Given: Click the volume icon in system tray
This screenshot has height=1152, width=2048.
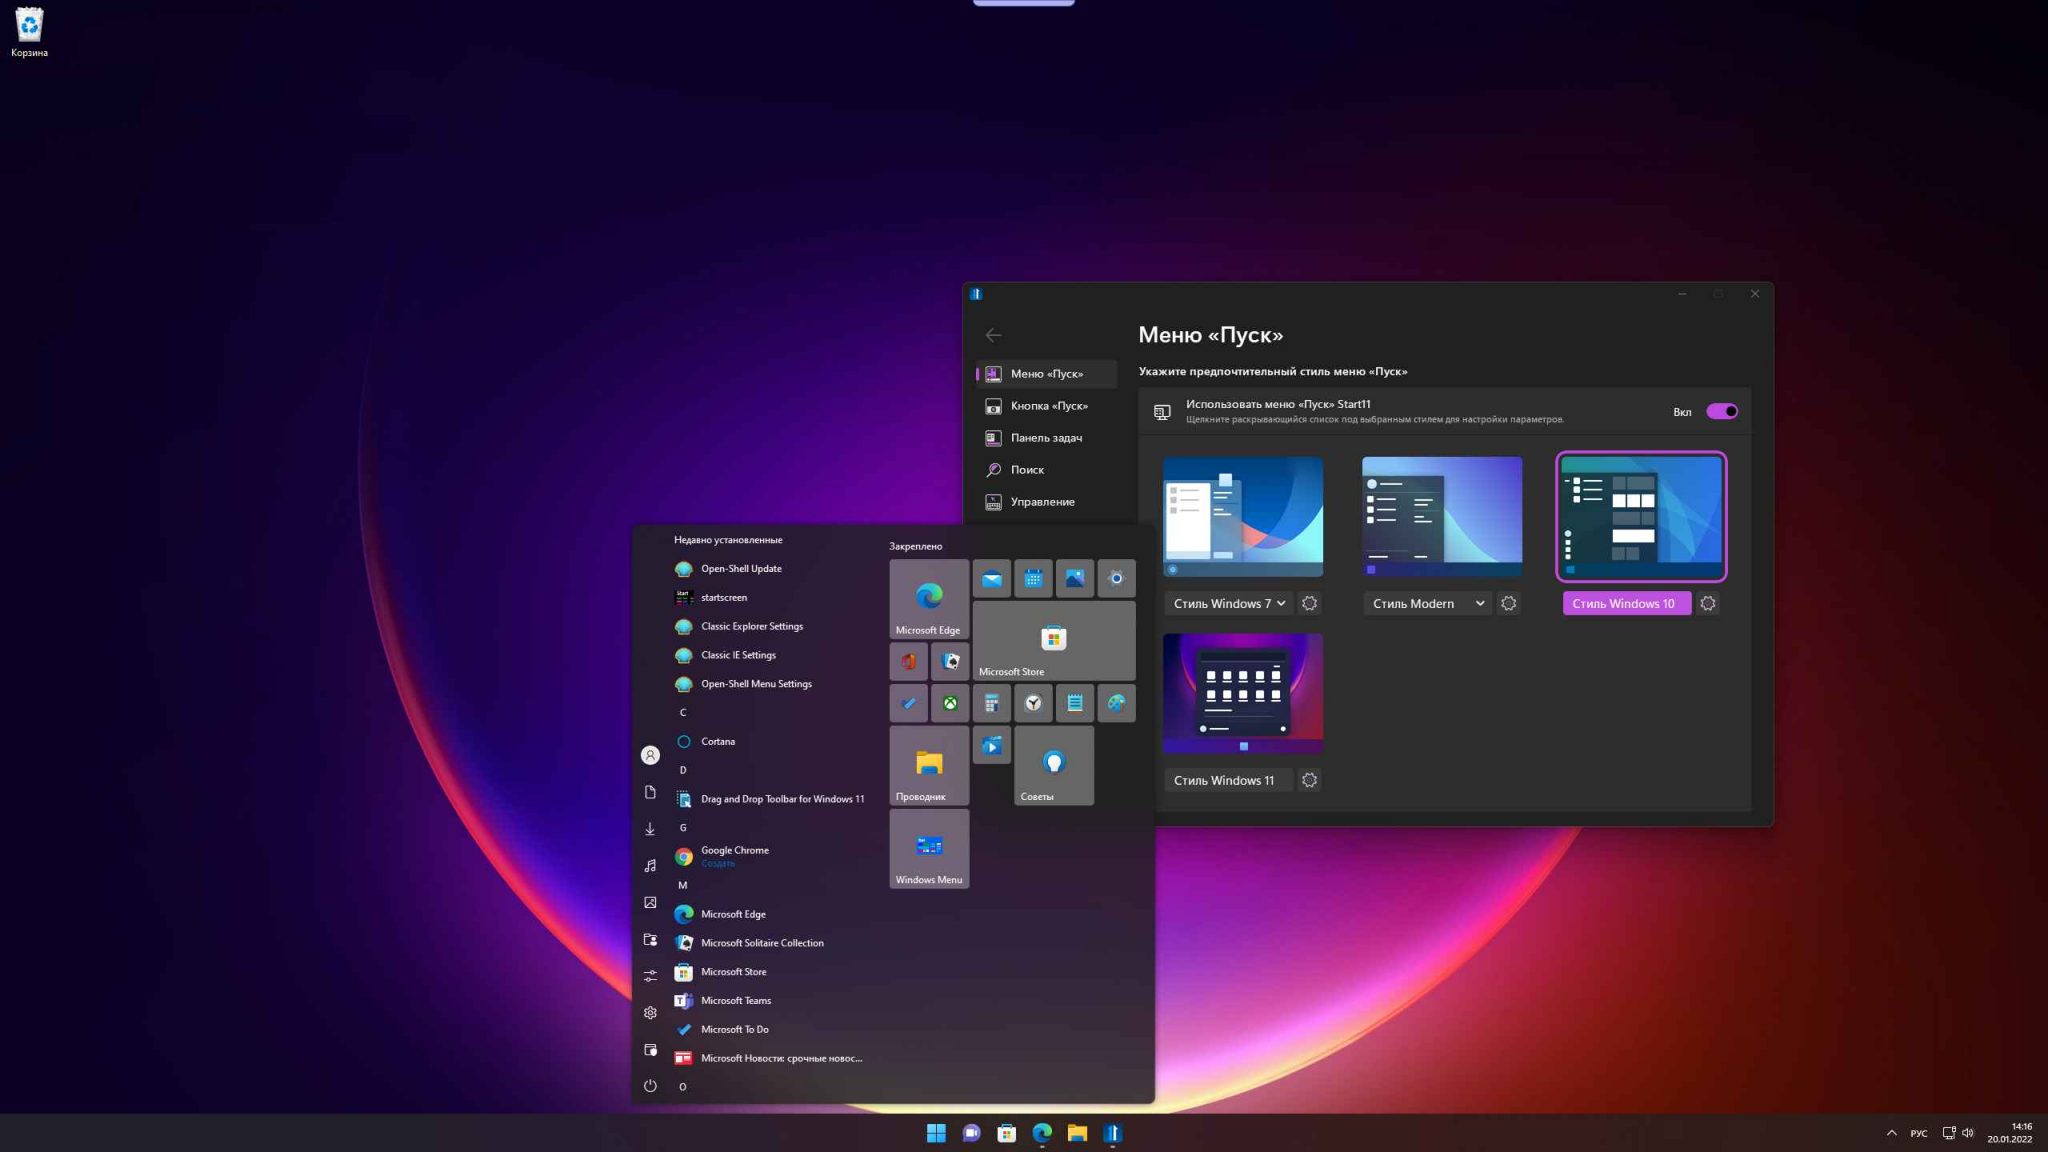Looking at the screenshot, I should pos(1968,1133).
